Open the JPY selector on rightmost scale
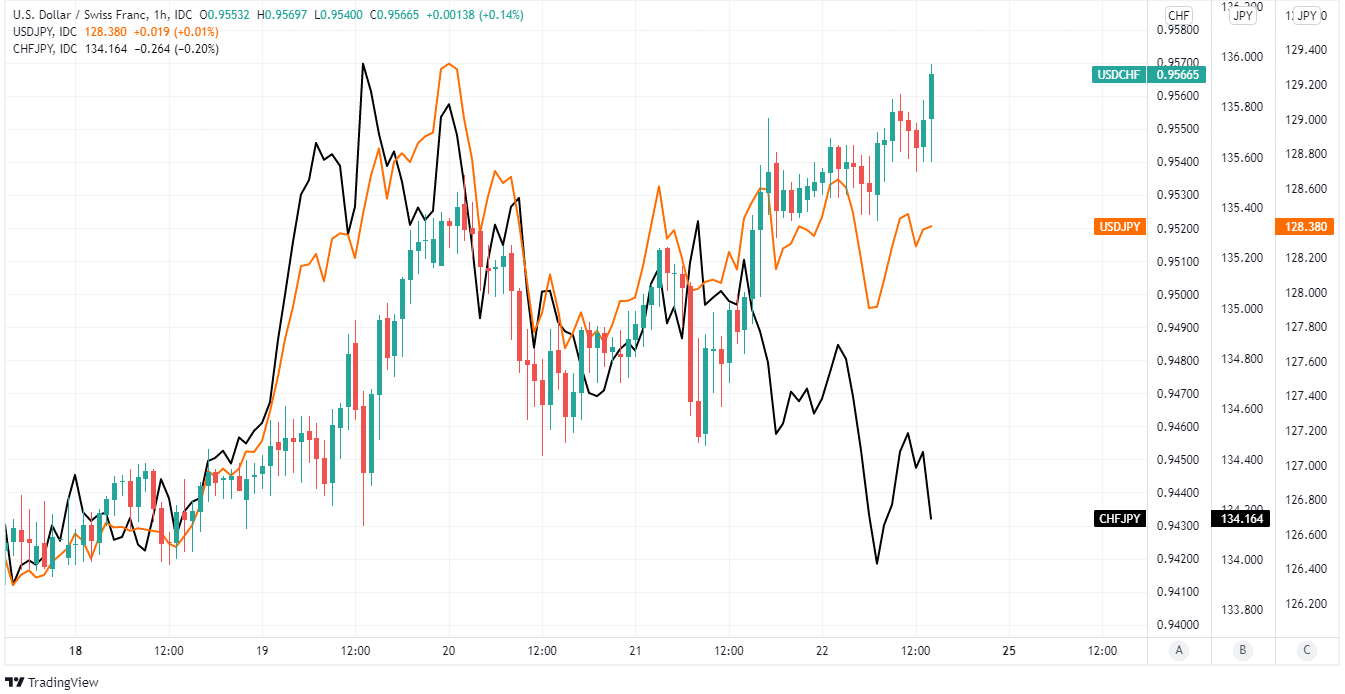 coord(1307,15)
